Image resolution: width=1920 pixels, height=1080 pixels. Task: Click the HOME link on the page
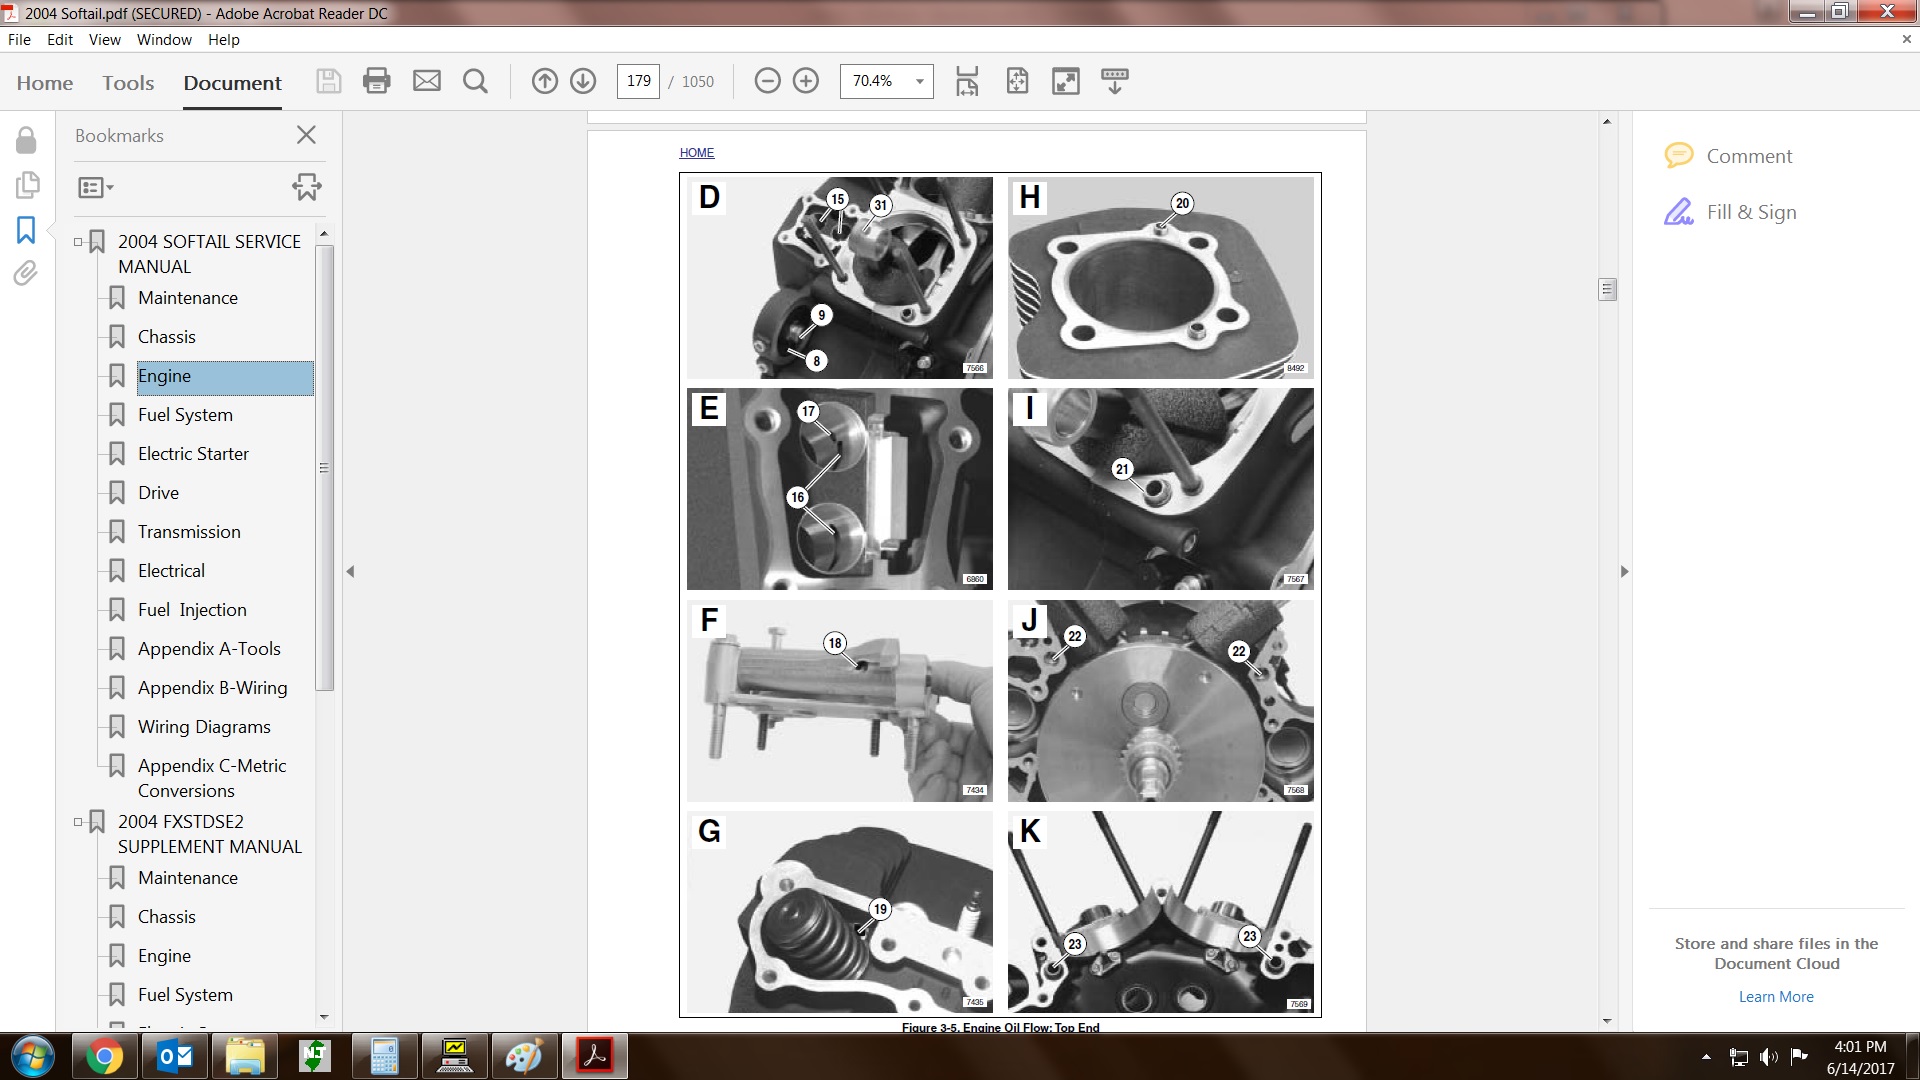tap(696, 153)
